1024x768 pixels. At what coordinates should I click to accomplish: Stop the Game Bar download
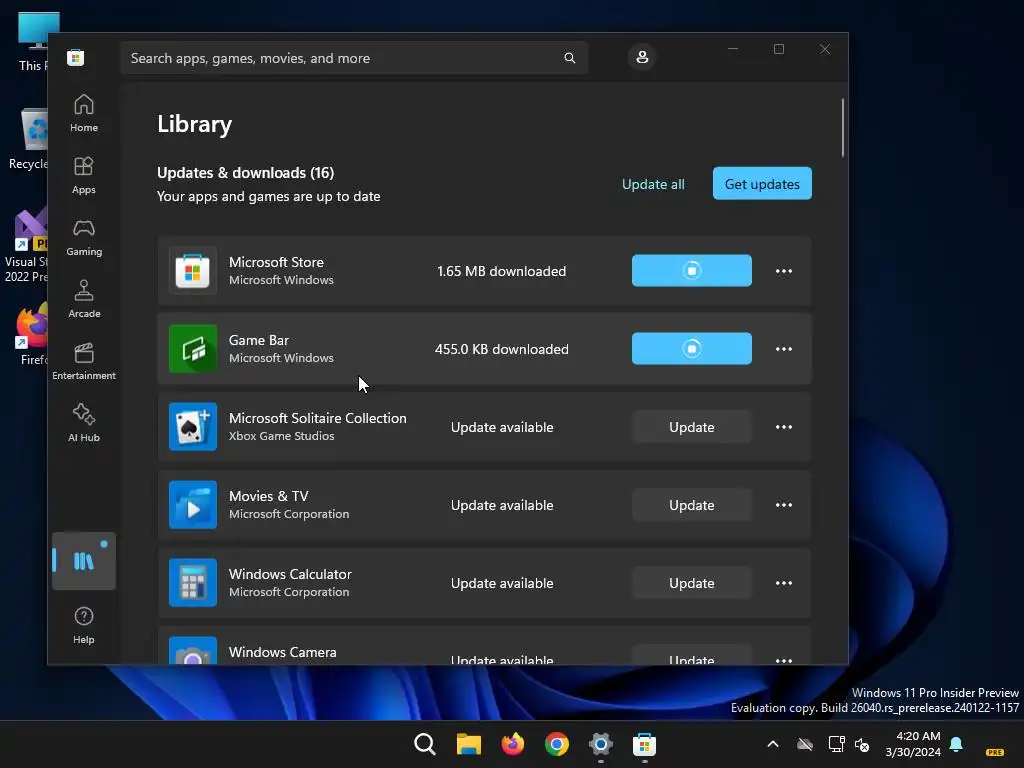pyautogui.click(x=692, y=348)
